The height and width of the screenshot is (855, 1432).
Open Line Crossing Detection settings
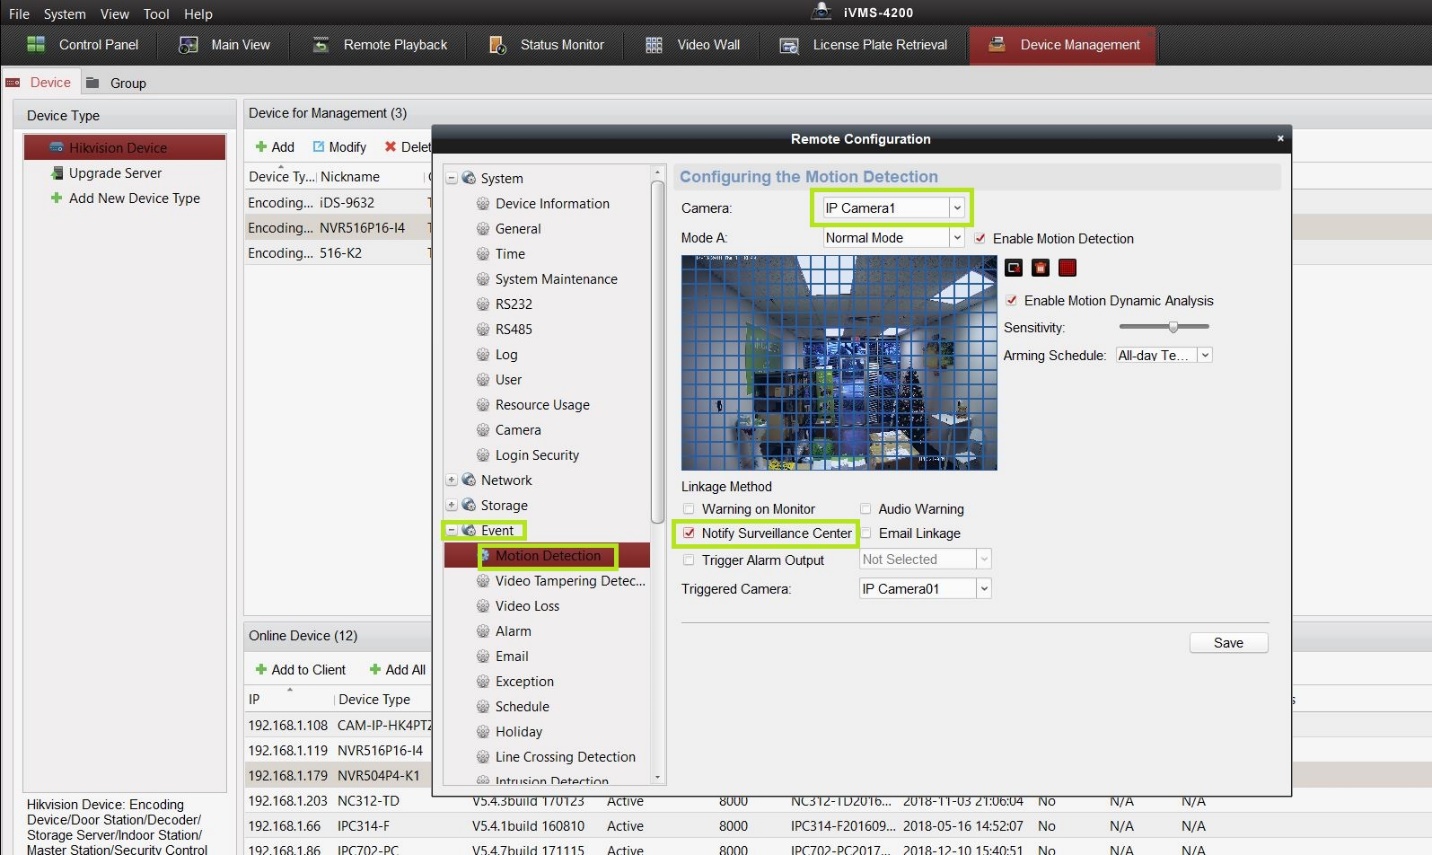(565, 757)
